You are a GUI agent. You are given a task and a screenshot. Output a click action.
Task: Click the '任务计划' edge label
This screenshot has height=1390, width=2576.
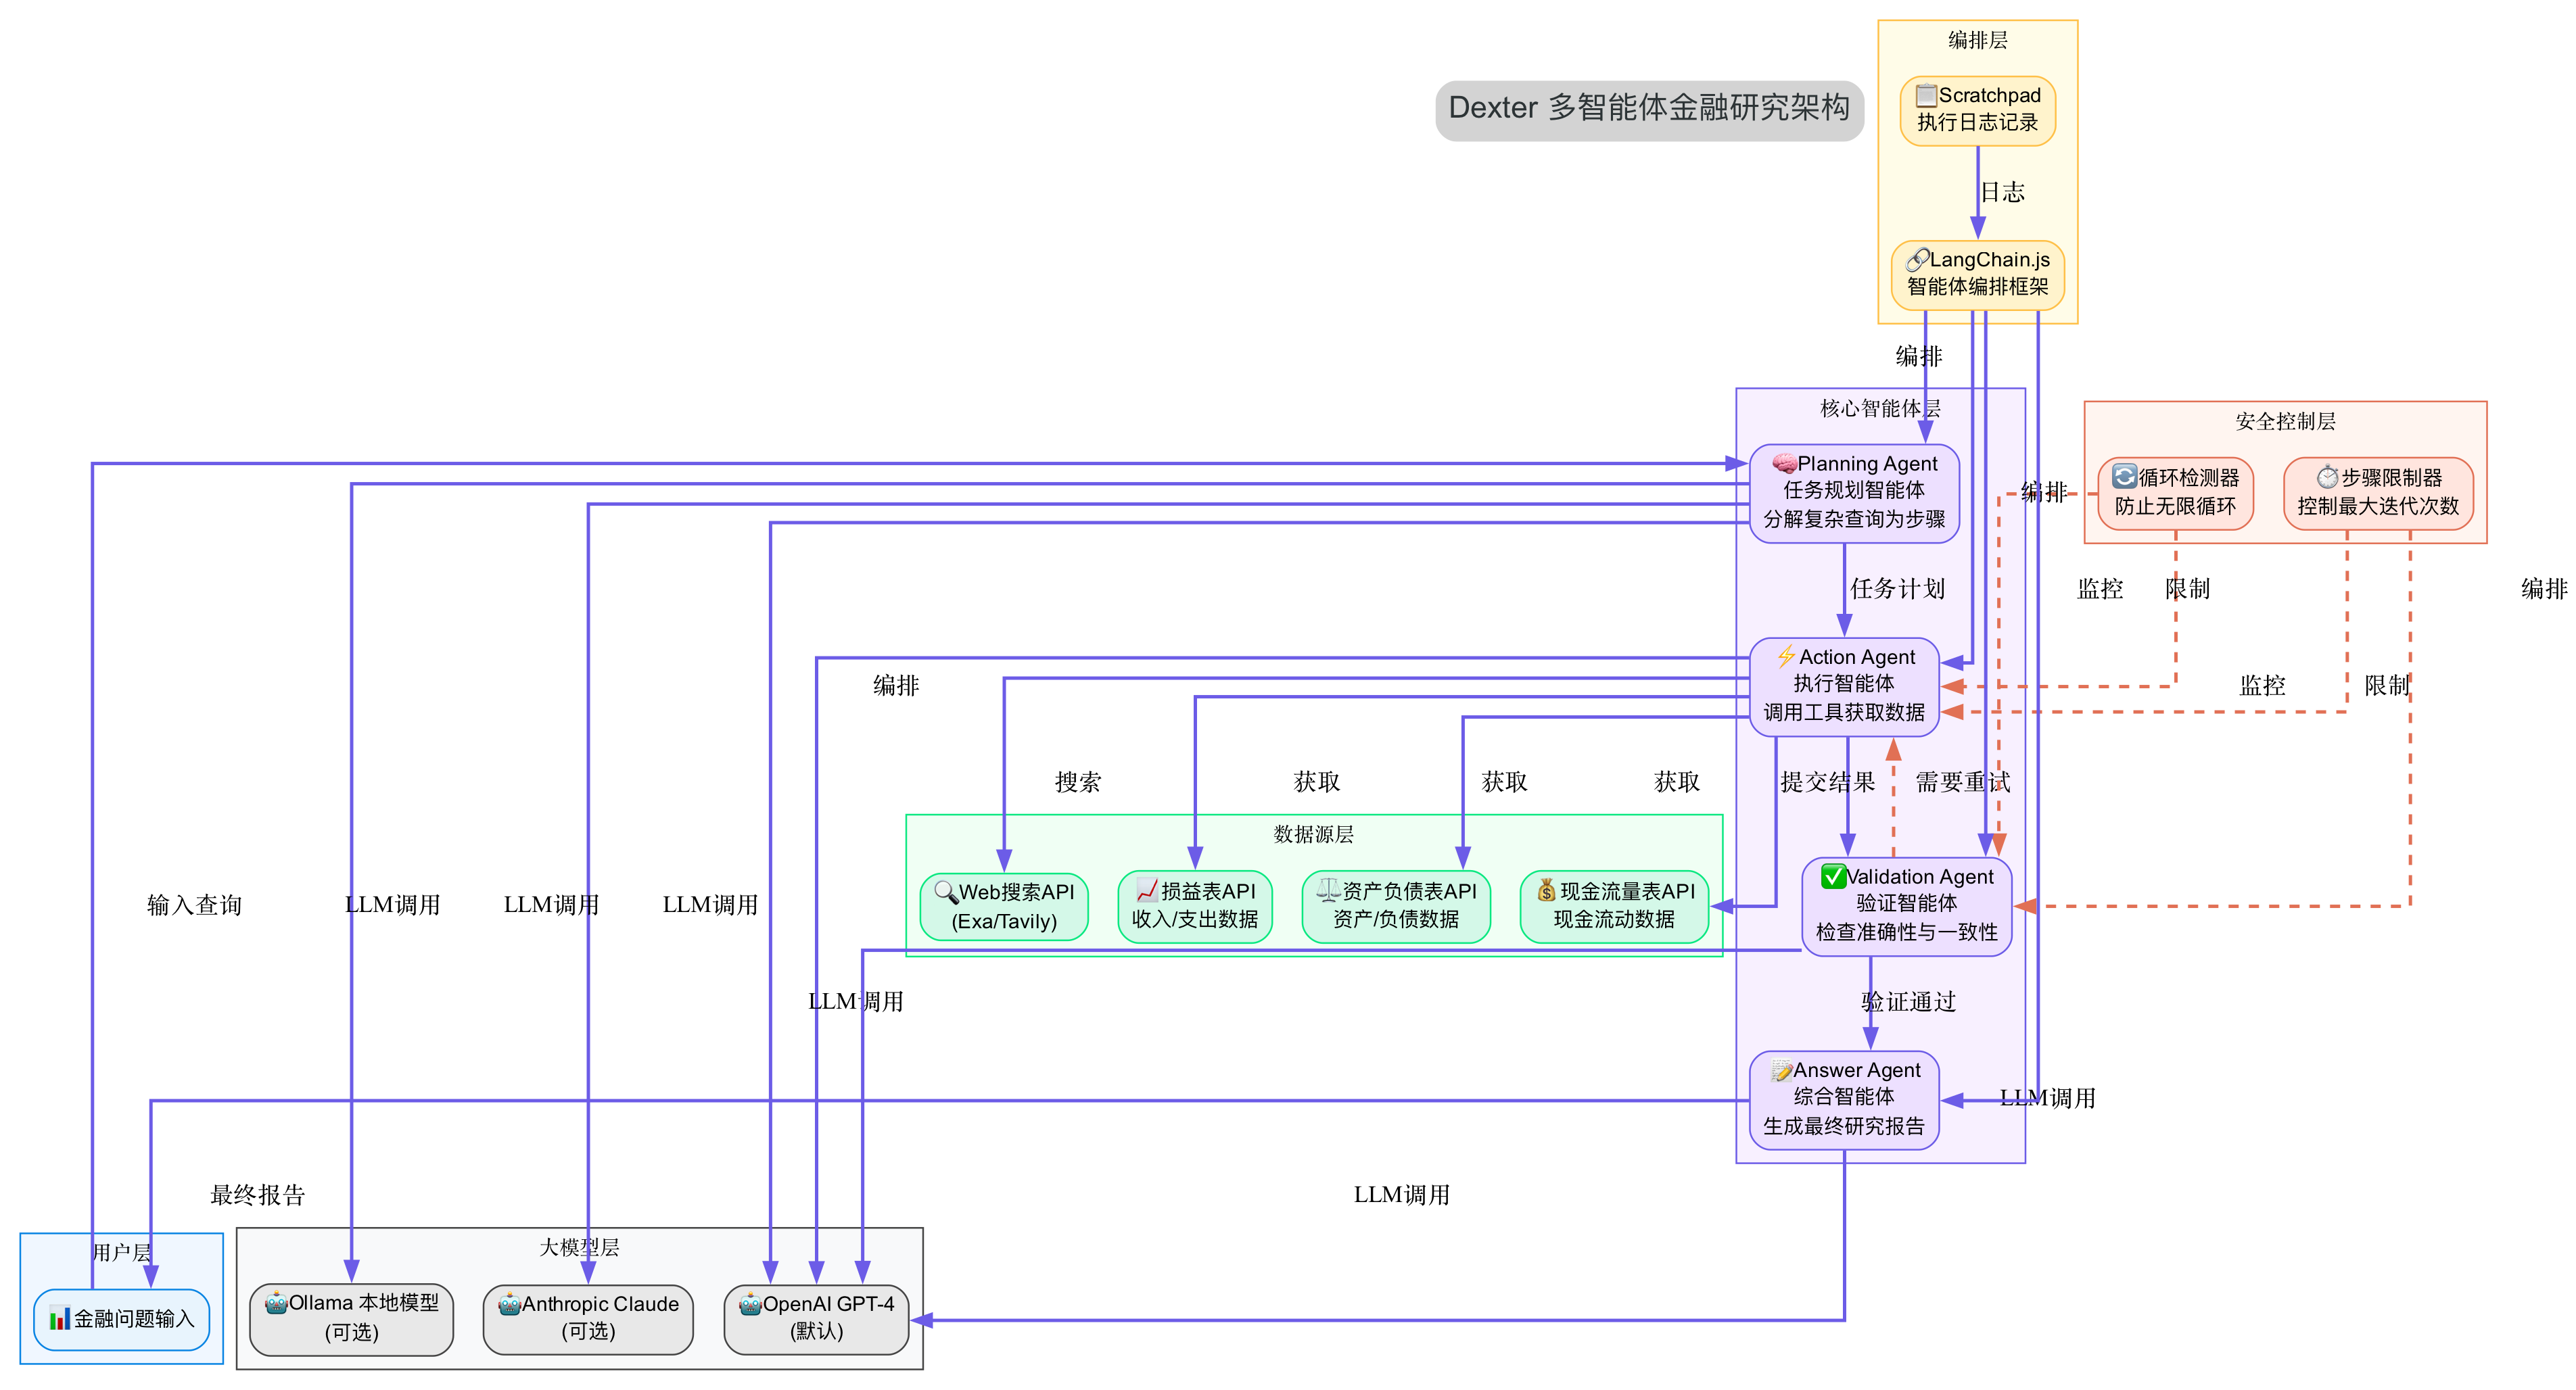coord(1897,589)
